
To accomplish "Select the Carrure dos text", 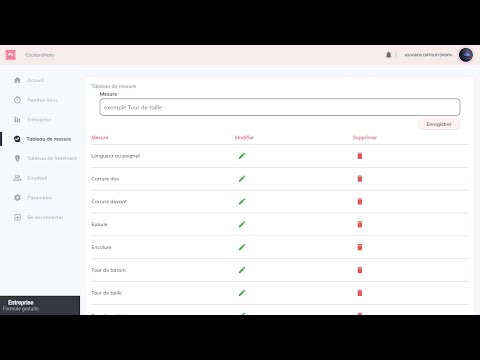I will 105,179.
